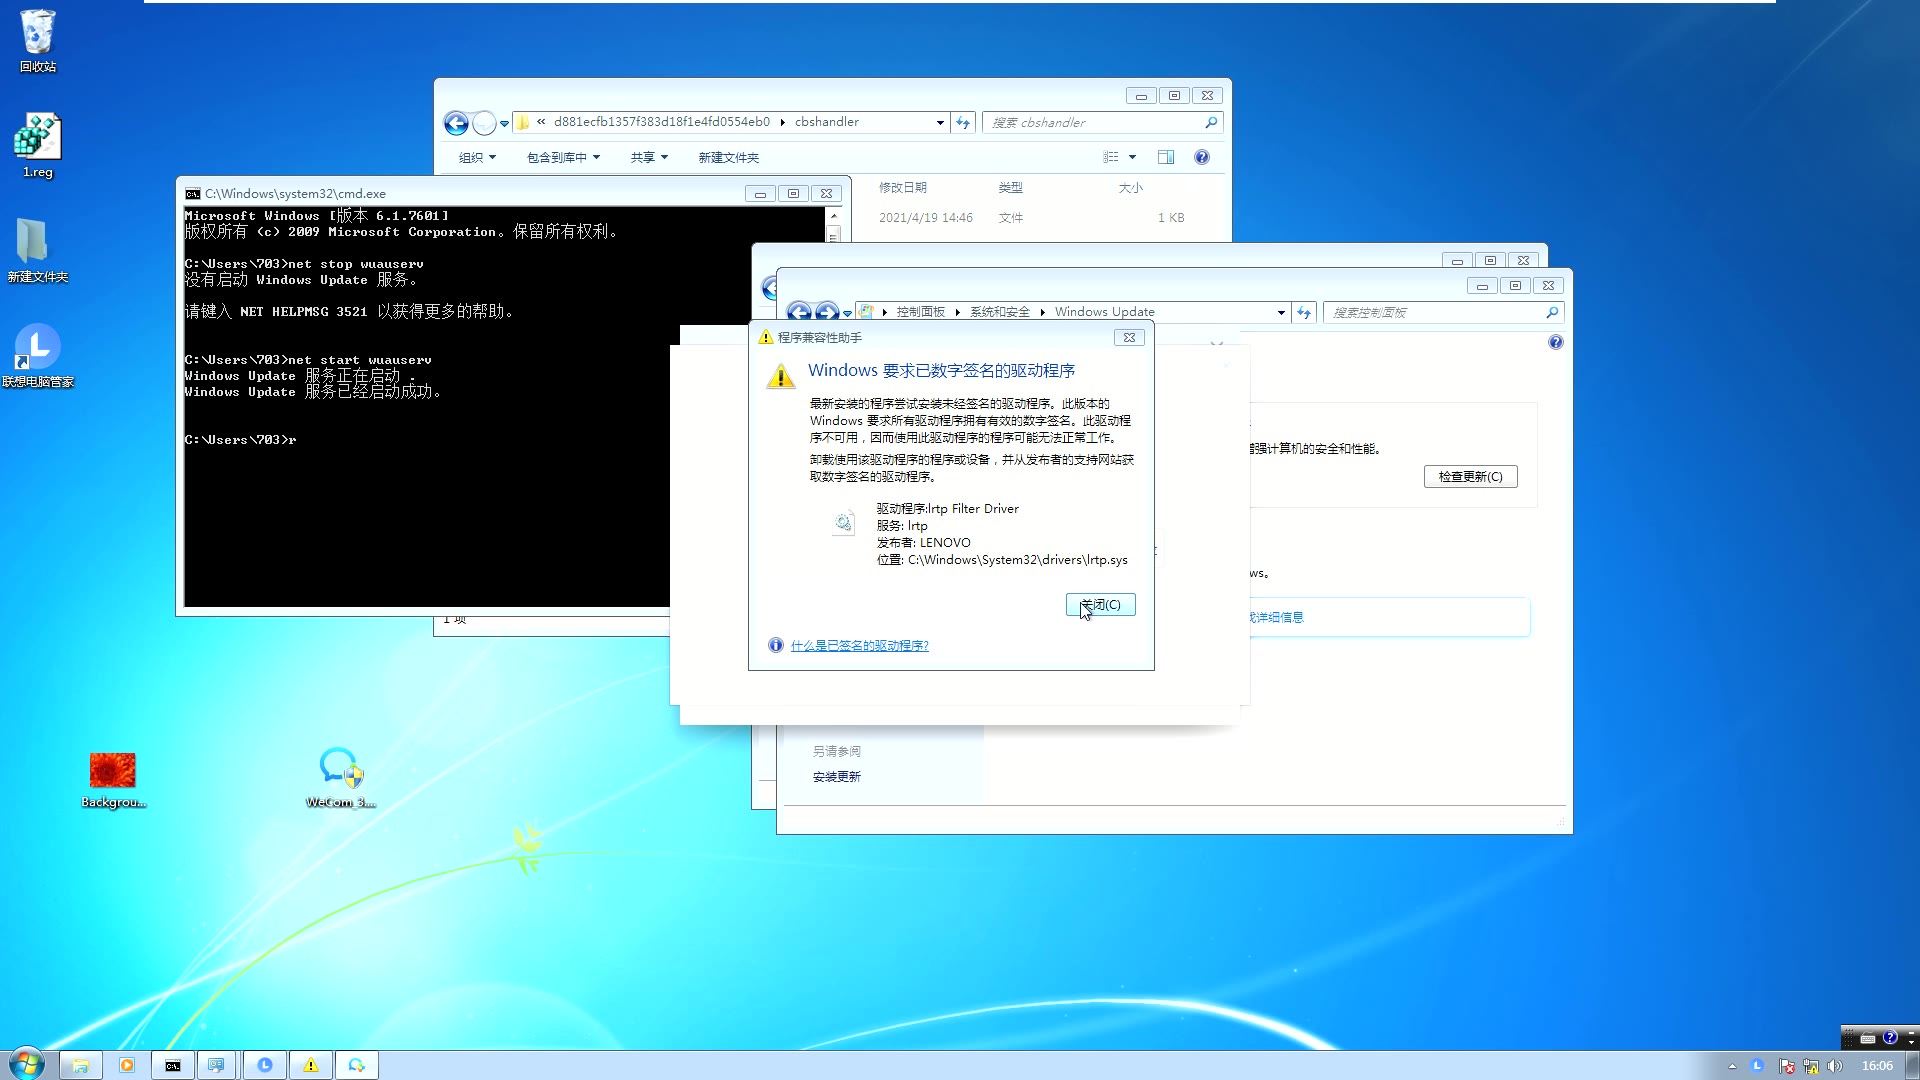
Task: Open Windows Explorer from taskbar
Action: [x=80, y=1065]
